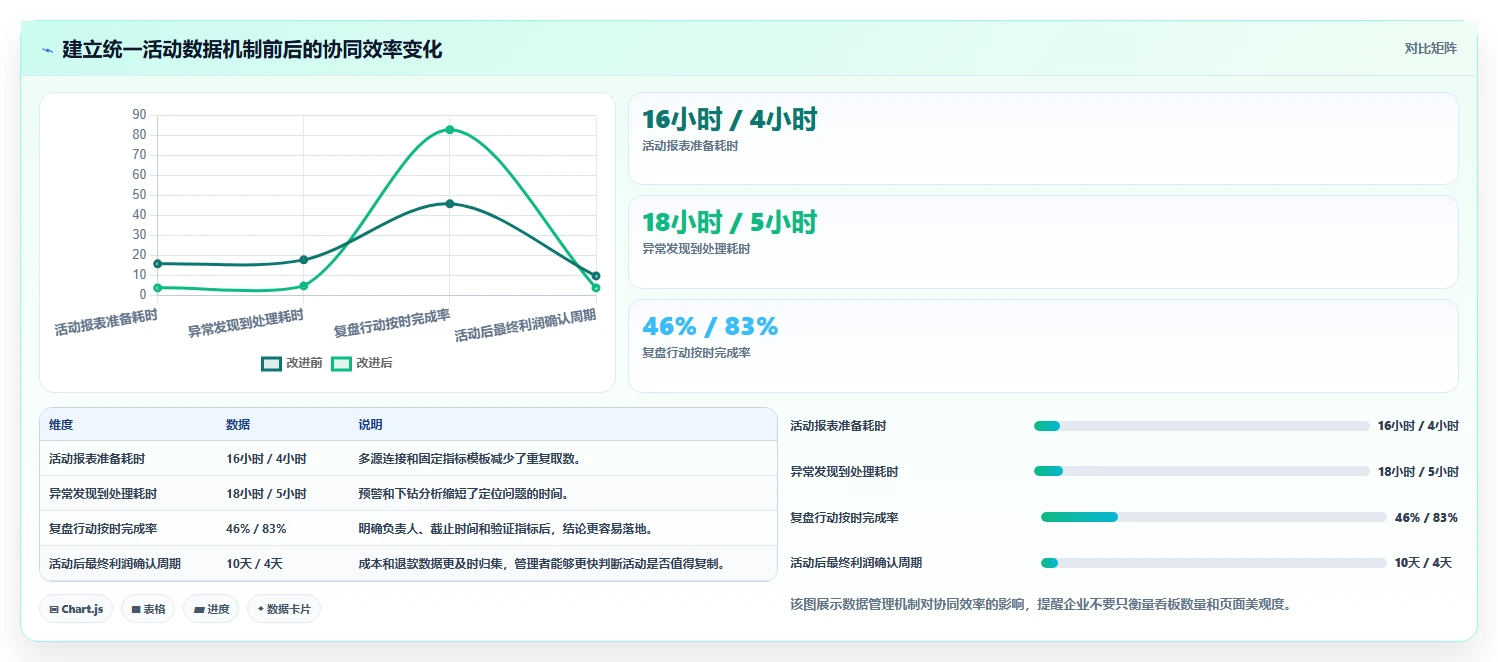Click the 进度 tag chip
The image size is (1498, 662).
click(x=211, y=609)
